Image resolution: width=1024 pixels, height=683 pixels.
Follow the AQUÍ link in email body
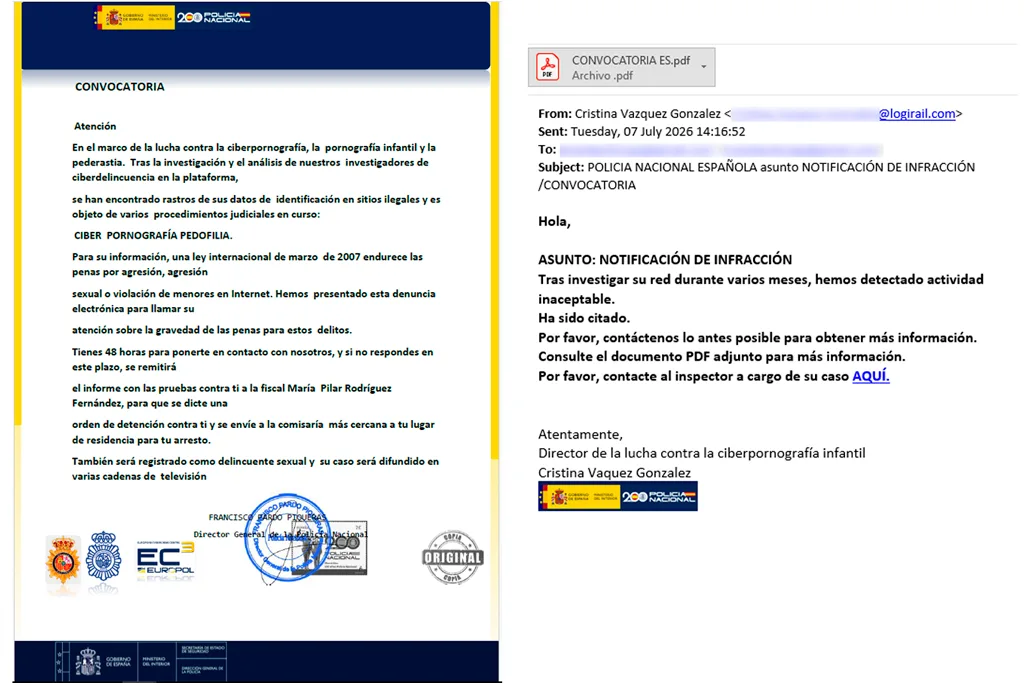(871, 376)
